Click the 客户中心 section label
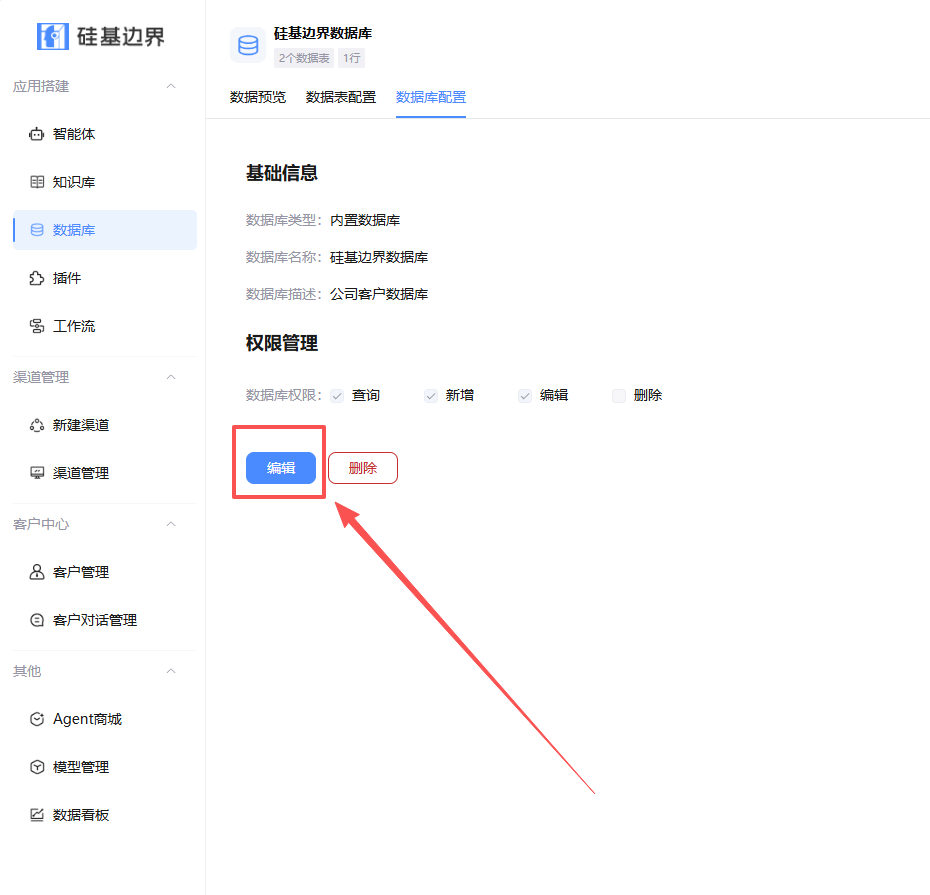The image size is (930, 895). coord(41,524)
